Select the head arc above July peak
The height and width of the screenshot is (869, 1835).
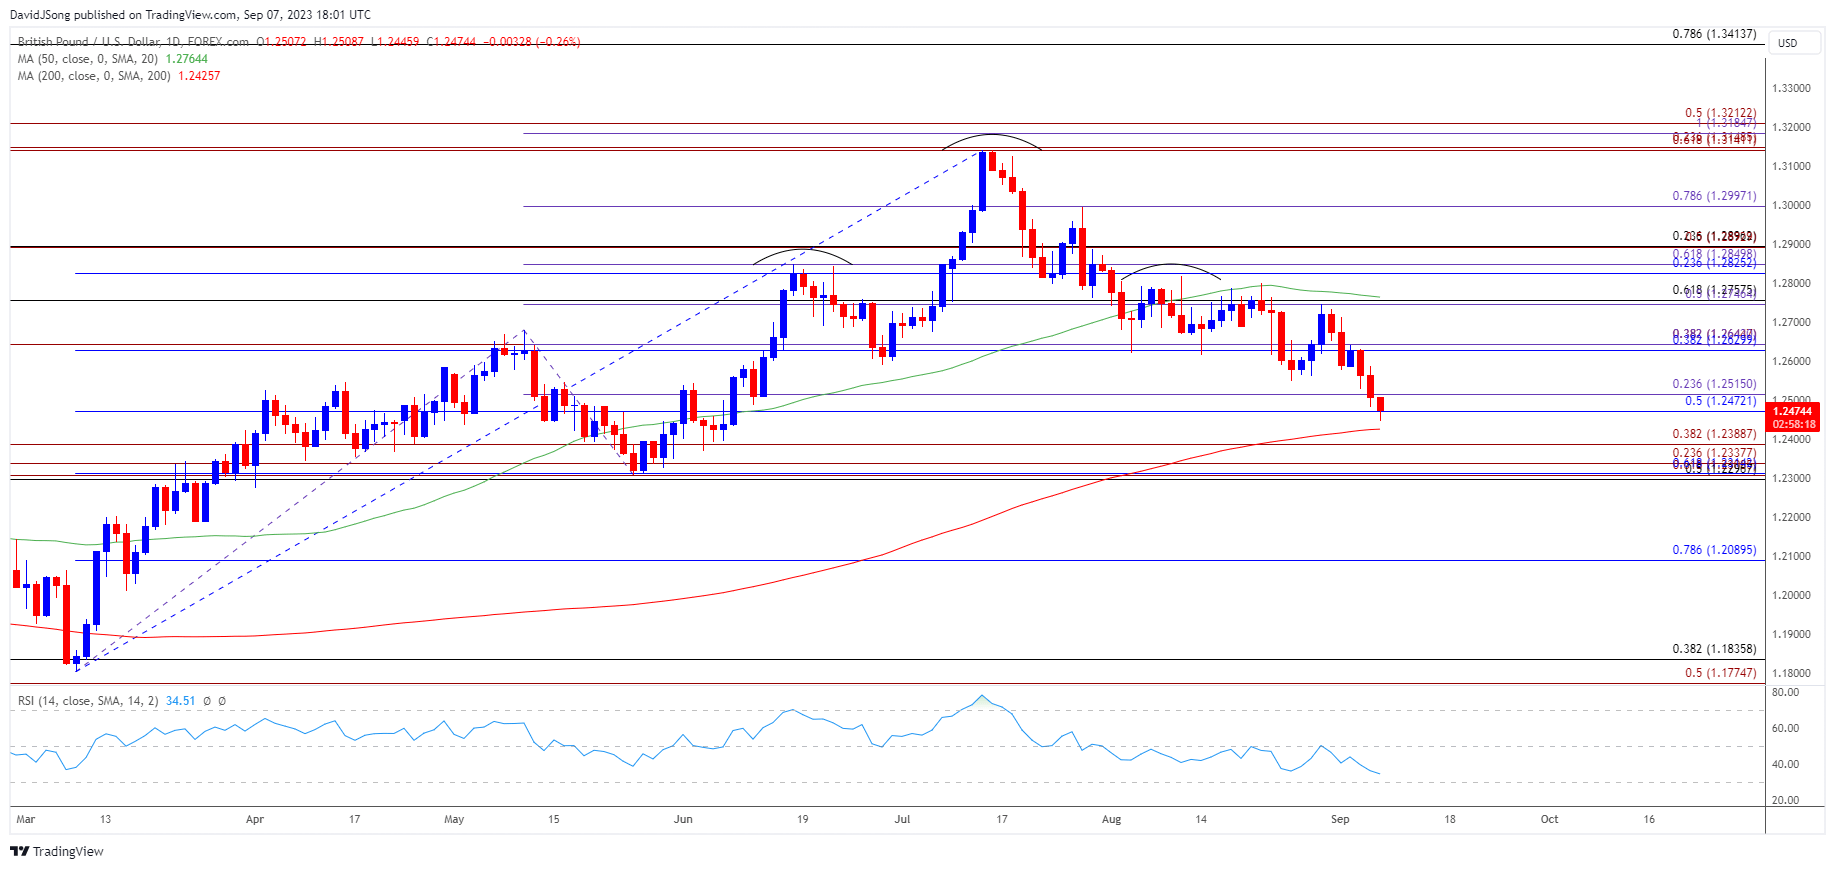[x=991, y=141]
